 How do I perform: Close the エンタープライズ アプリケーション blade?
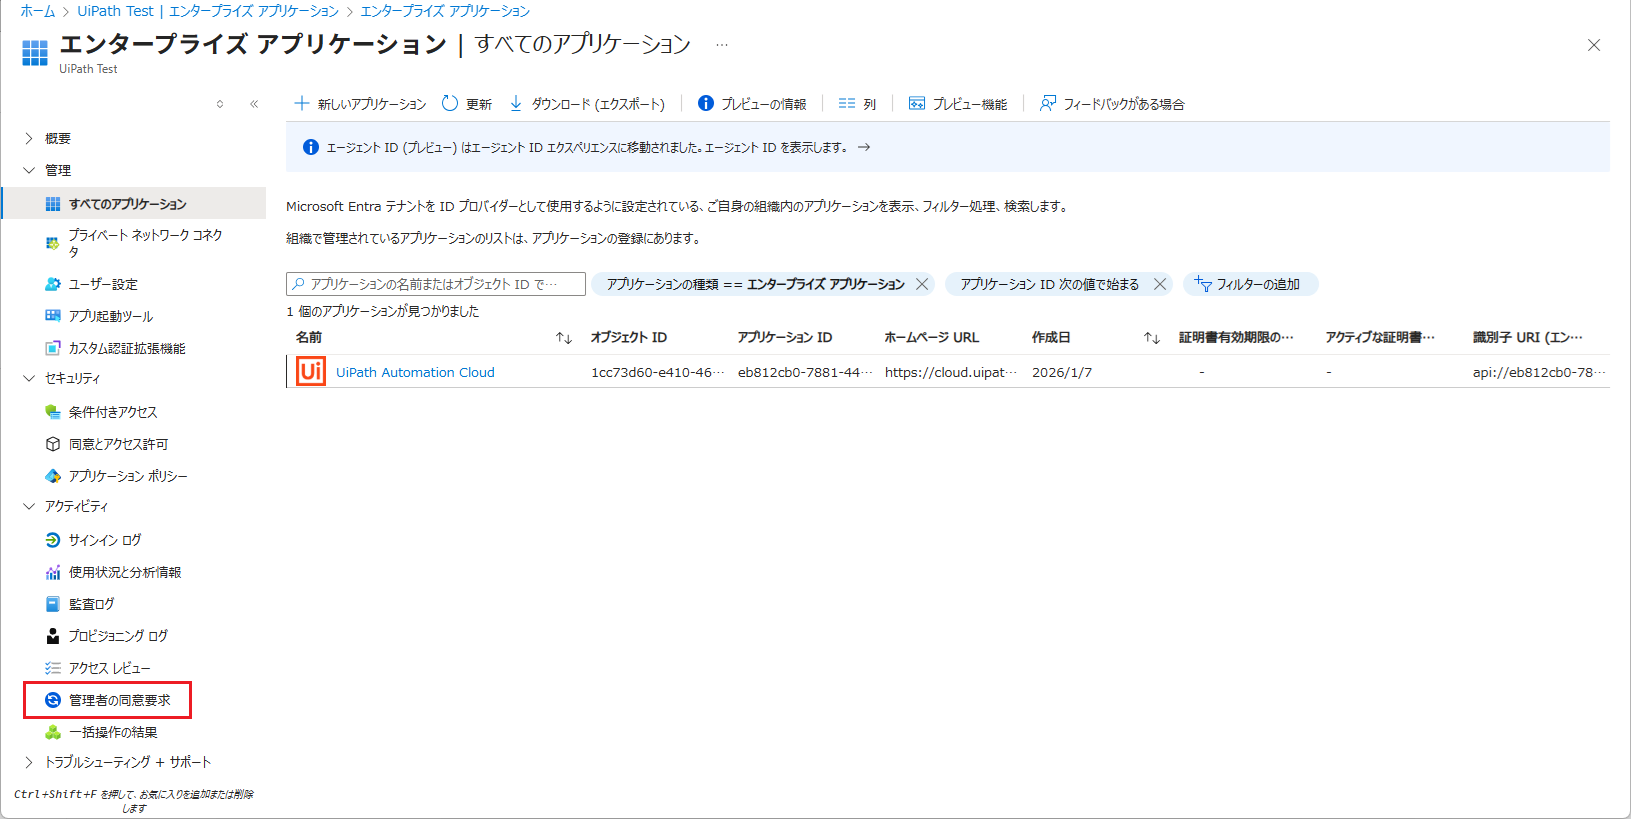pos(1594,45)
